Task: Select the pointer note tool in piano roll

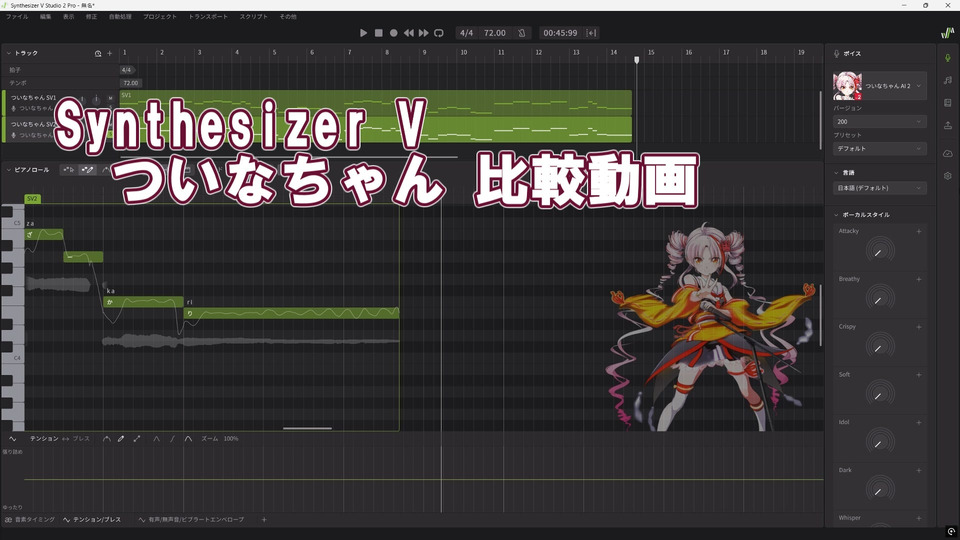Action: click(68, 170)
